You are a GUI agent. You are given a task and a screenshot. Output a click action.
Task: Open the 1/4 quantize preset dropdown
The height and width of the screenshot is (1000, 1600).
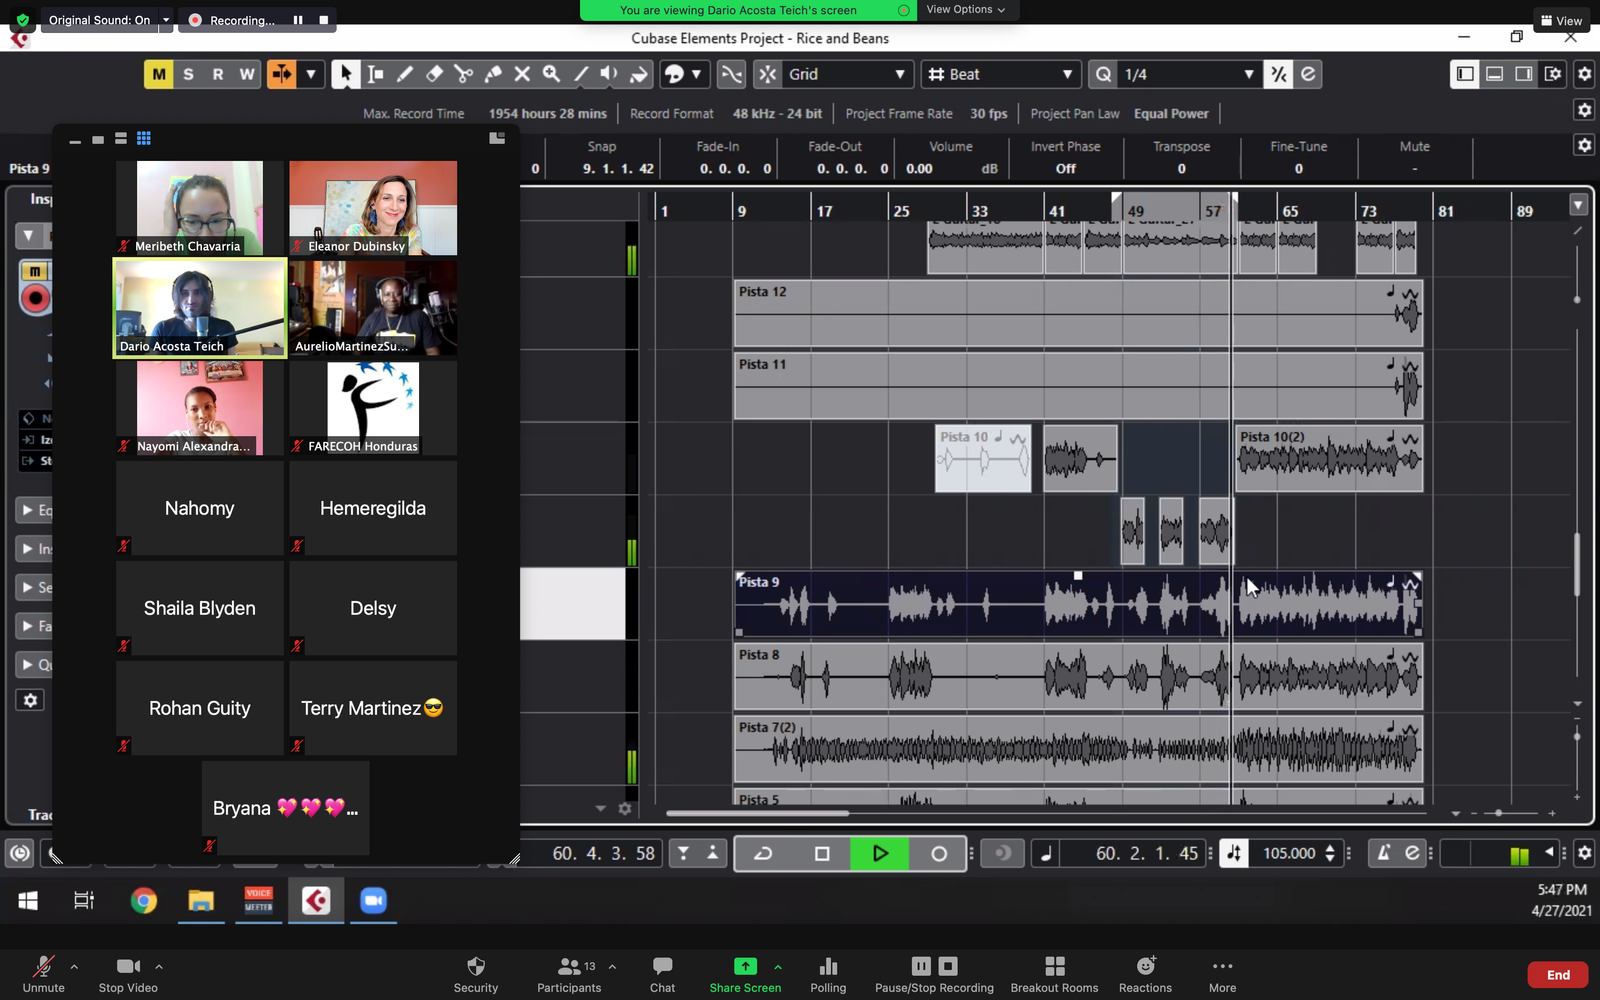[x=1187, y=74]
